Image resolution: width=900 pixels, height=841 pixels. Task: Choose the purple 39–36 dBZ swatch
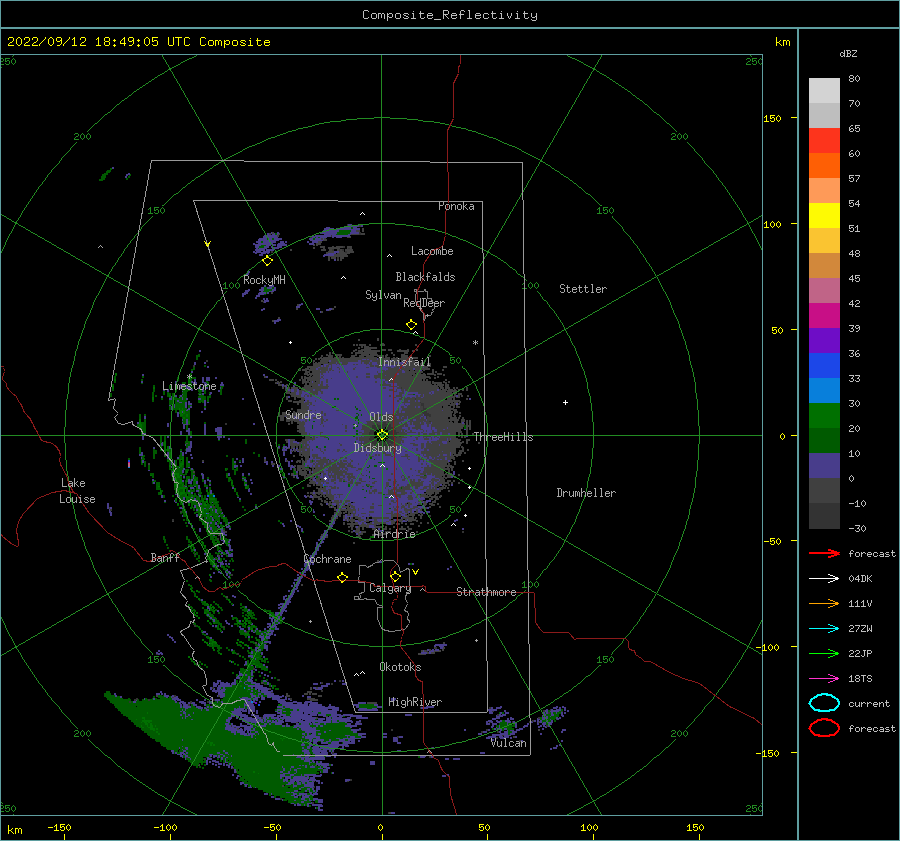[824, 341]
